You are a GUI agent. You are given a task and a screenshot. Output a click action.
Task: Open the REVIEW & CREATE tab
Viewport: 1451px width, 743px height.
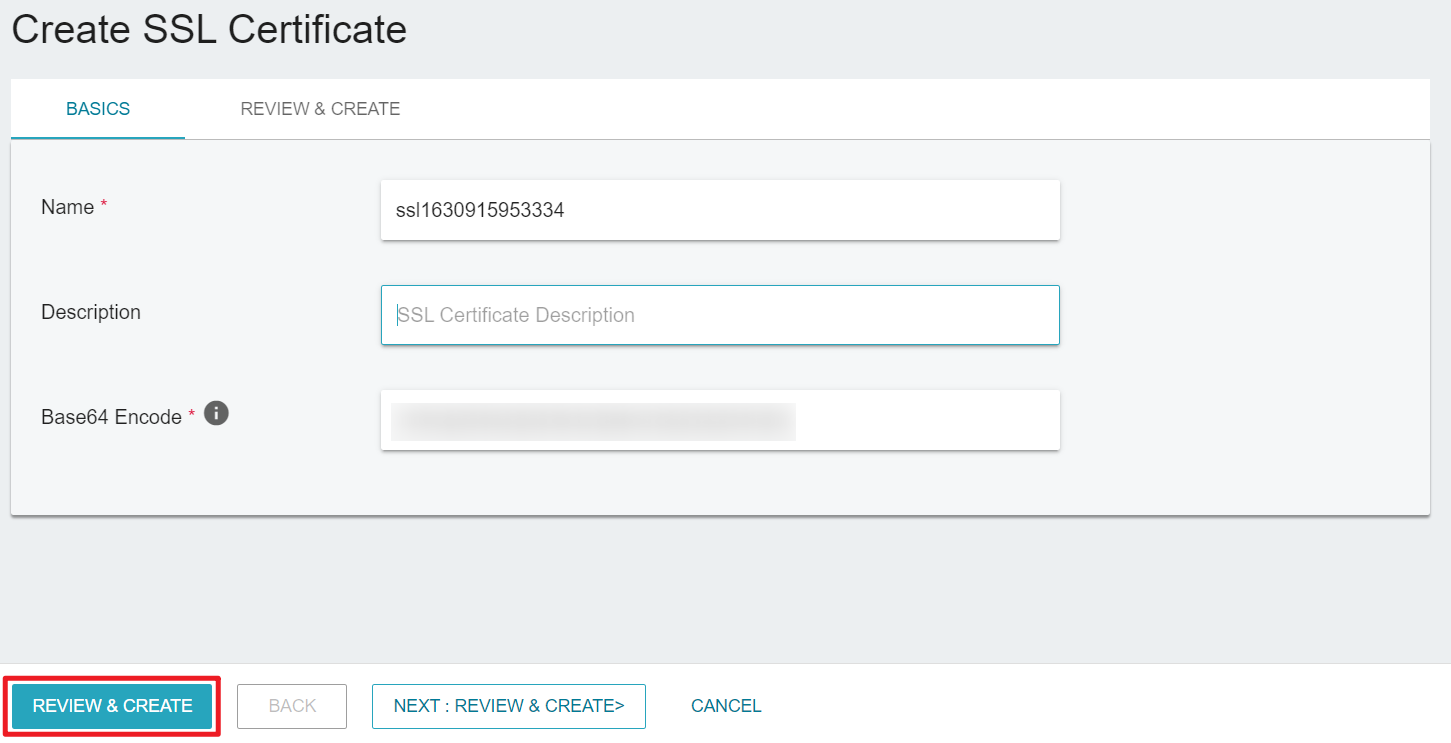tap(320, 109)
